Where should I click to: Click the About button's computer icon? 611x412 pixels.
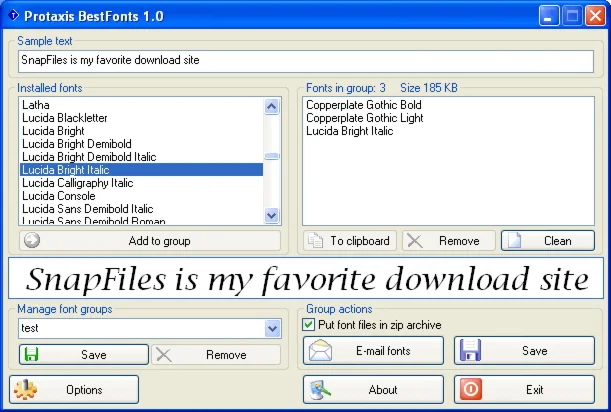(x=320, y=390)
